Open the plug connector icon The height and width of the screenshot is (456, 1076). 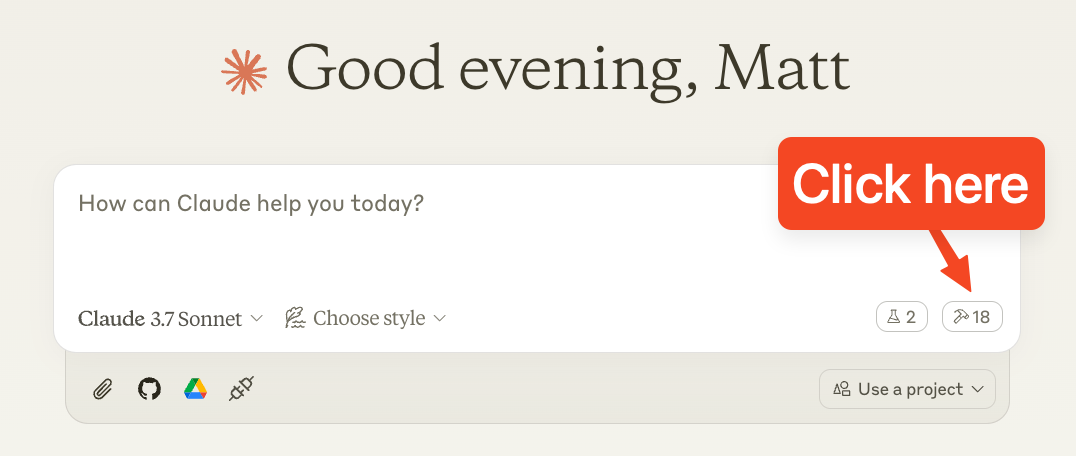241,389
